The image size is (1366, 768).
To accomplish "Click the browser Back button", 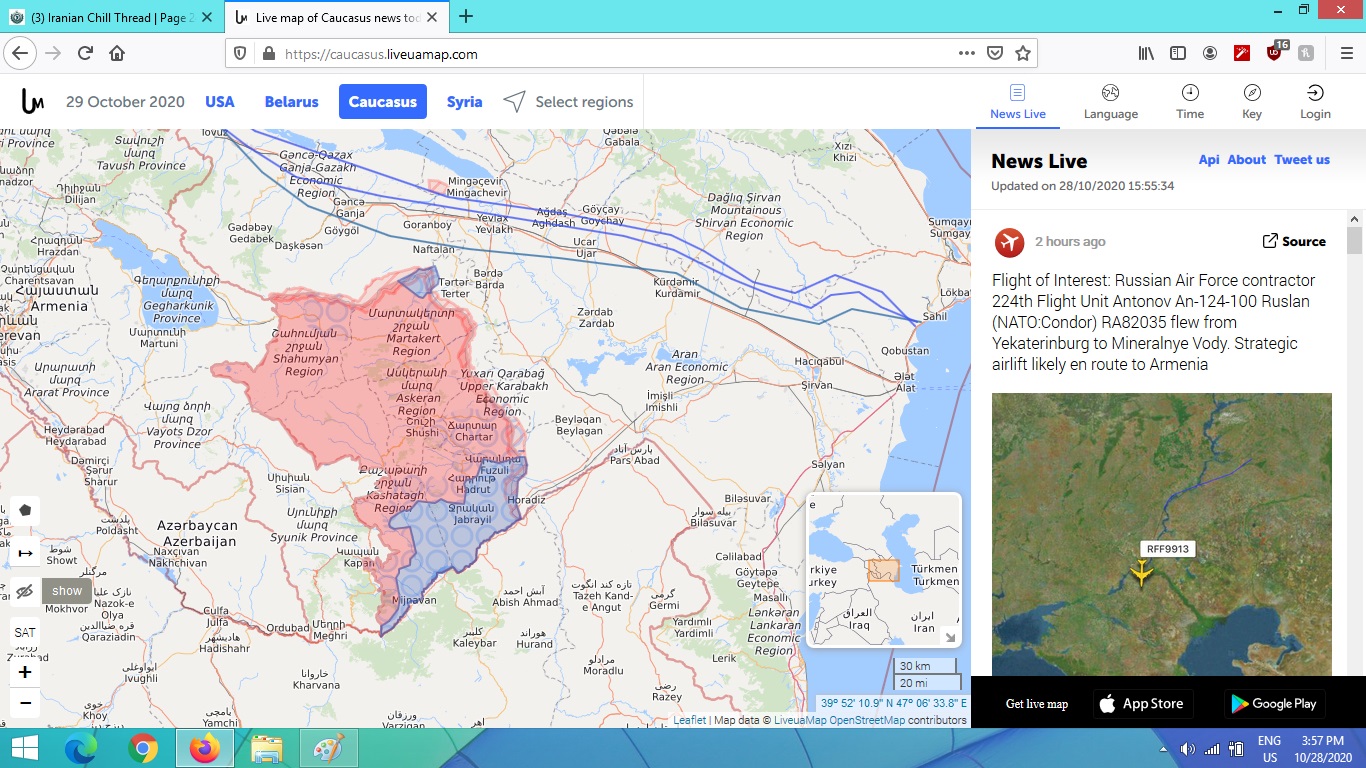I will coord(21,53).
